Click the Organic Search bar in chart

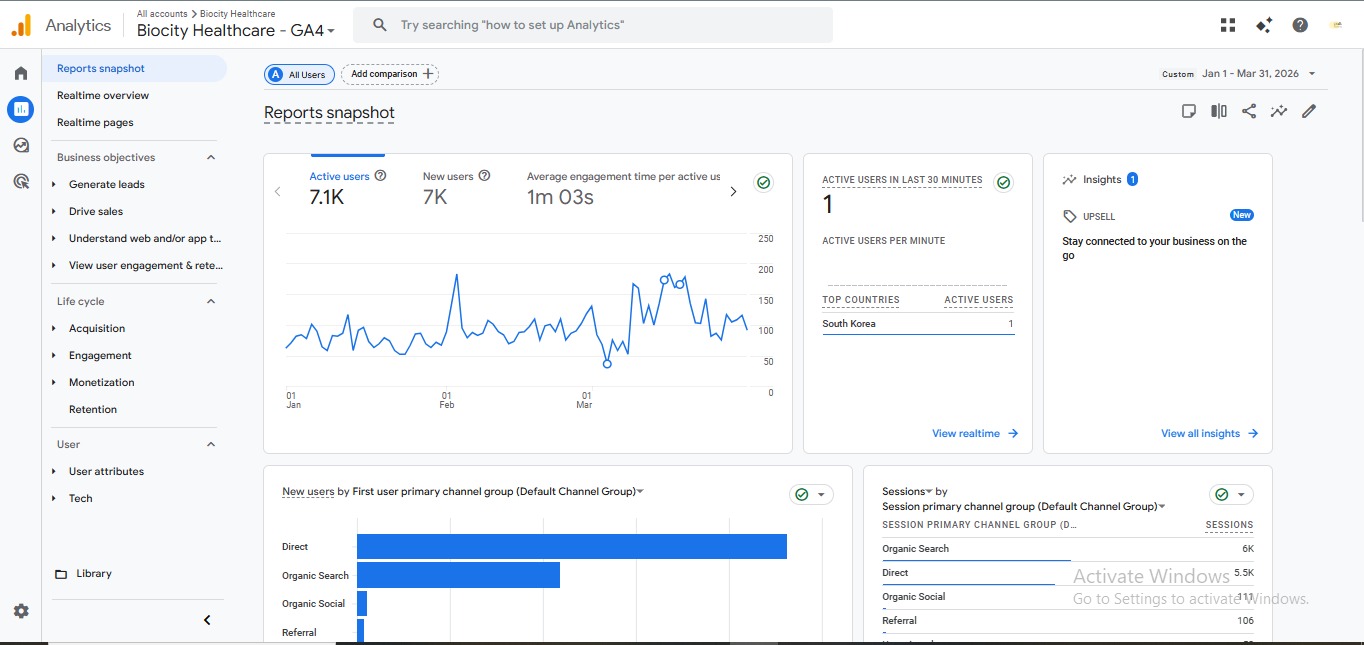(x=458, y=575)
